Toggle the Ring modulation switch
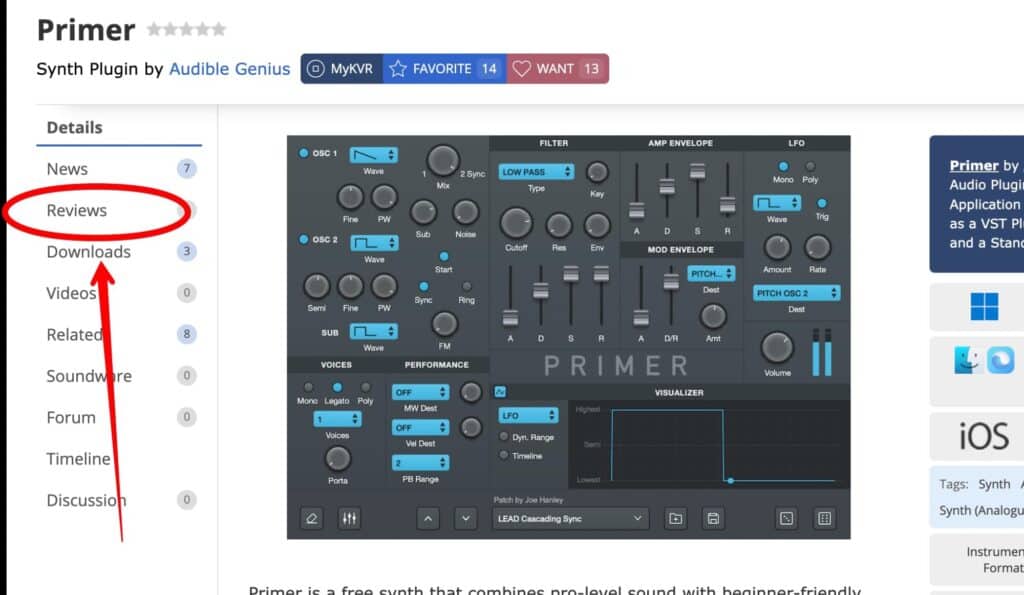1024x595 pixels. click(x=466, y=286)
